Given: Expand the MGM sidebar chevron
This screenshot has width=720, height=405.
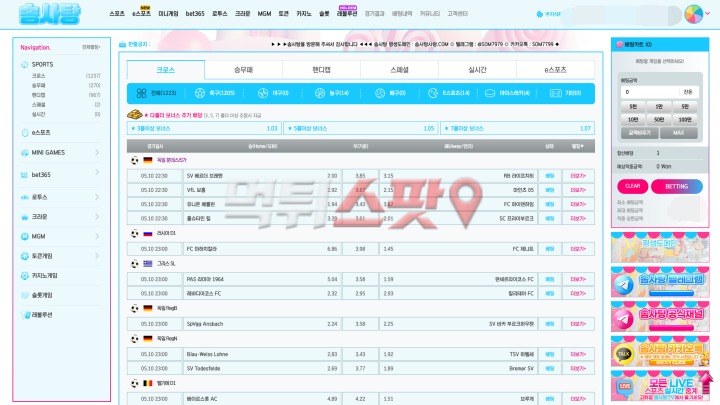Looking at the screenshot, I should click(97, 236).
